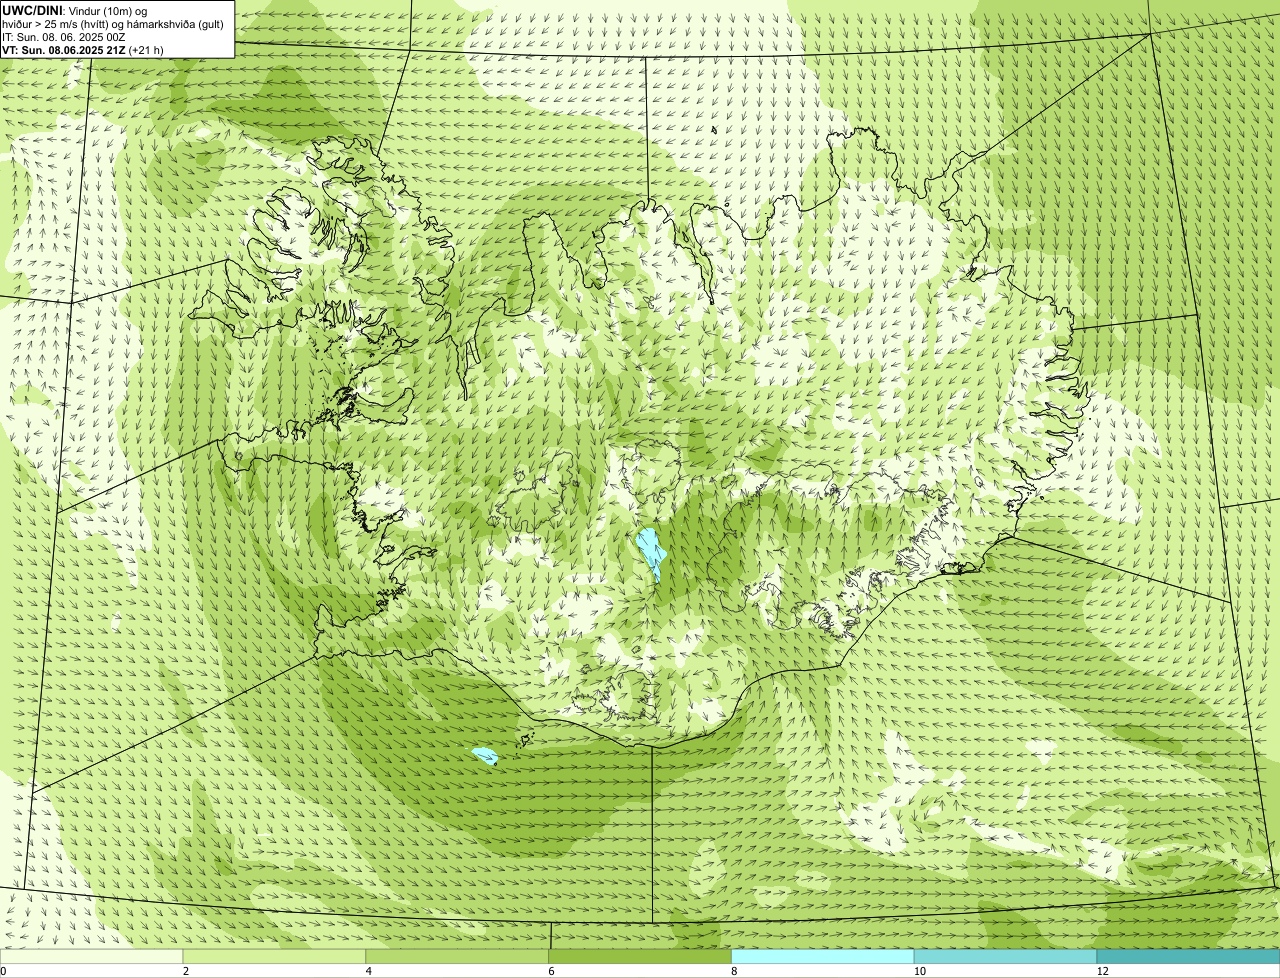Click the cyan wind patch in central Iceland
The width and height of the screenshot is (1280, 978).
point(651,555)
